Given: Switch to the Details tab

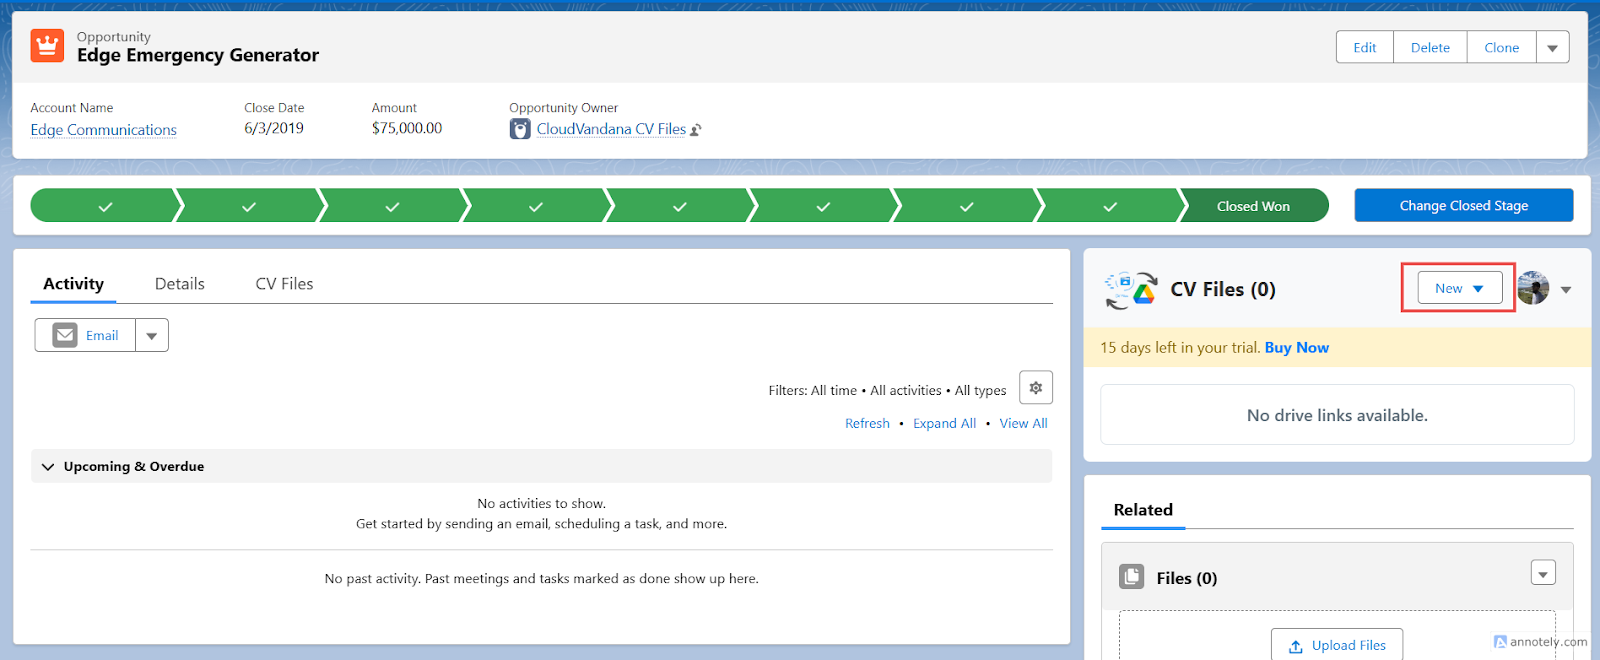Looking at the screenshot, I should coord(180,284).
